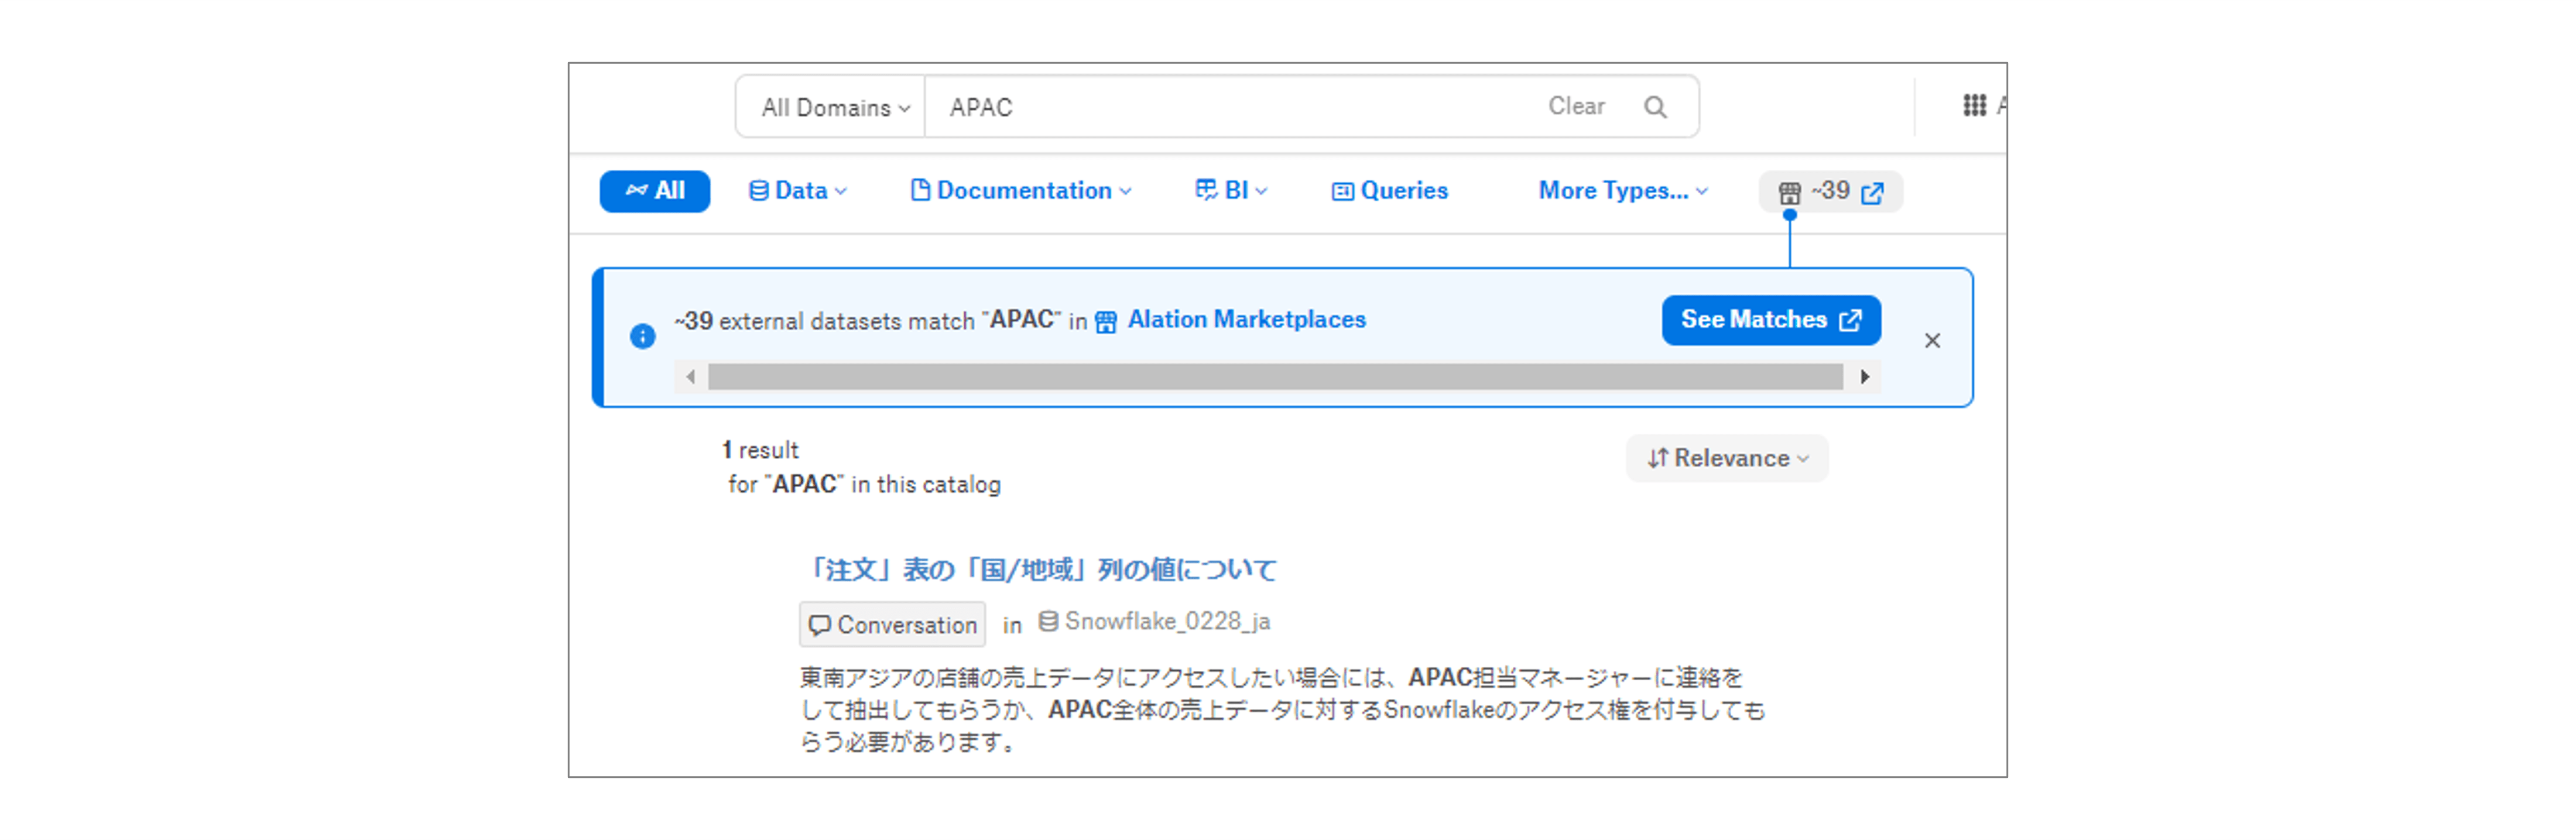Open the 「注文」表の「国/地域」列の値について result
Screen dimensions: 2576x840
pyautogui.click(x=1039, y=570)
